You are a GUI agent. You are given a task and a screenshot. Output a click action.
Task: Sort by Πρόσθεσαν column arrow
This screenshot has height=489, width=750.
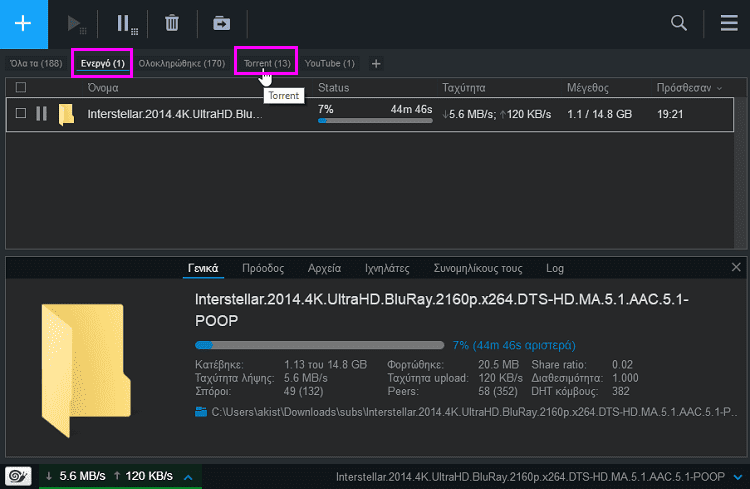pos(719,89)
